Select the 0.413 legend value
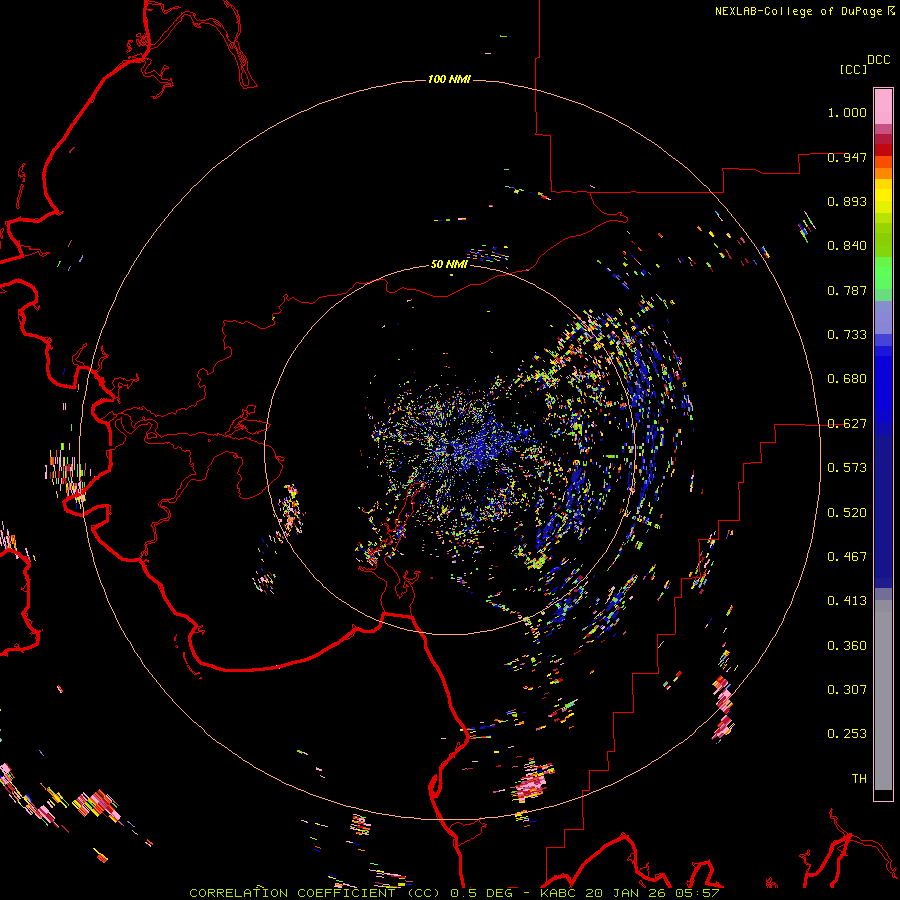Viewport: 900px width, 900px height. tap(847, 601)
